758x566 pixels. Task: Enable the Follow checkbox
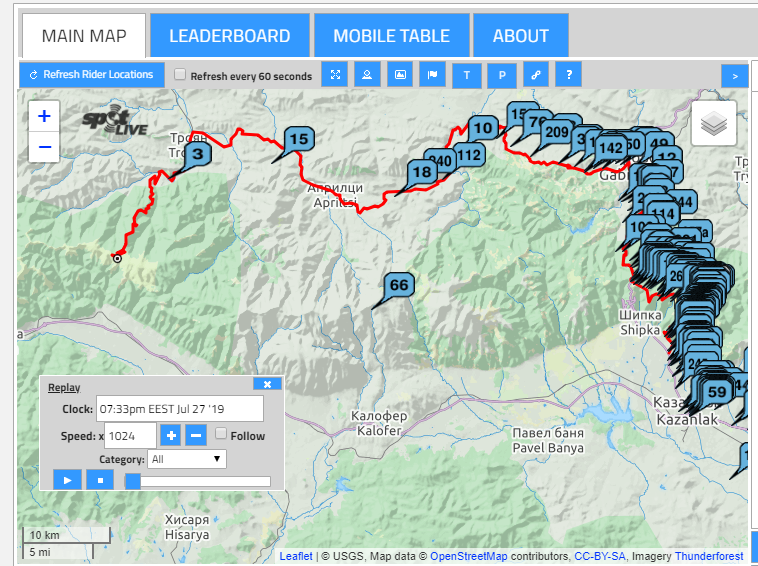tap(220, 433)
